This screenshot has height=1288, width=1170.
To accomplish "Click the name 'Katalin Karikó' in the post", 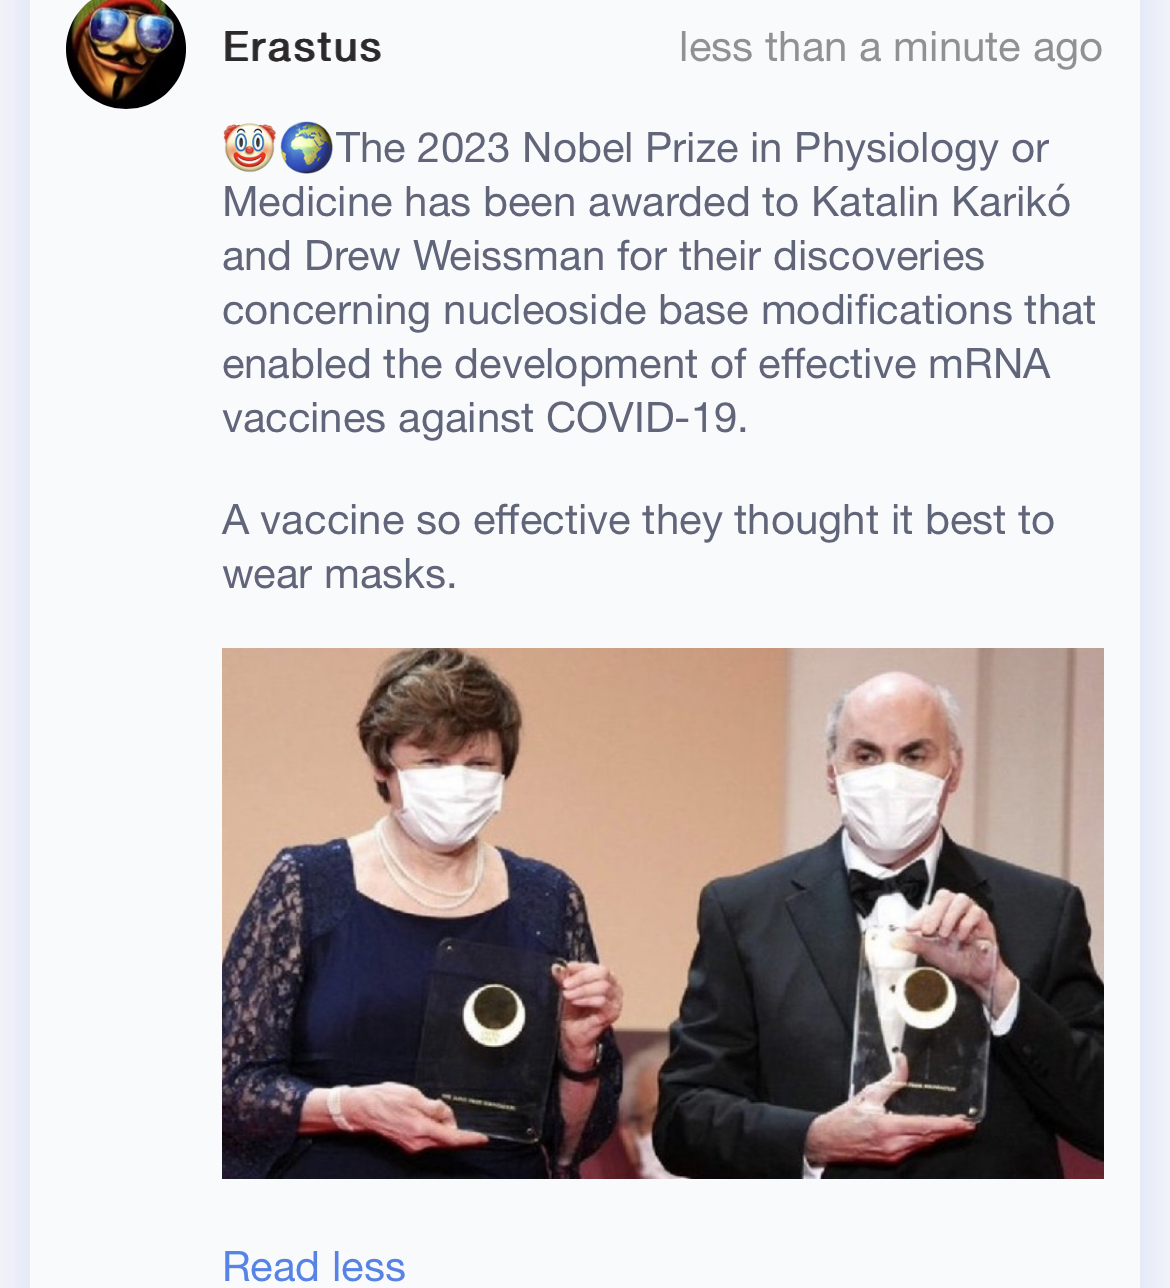I will pyautogui.click(x=941, y=202).
